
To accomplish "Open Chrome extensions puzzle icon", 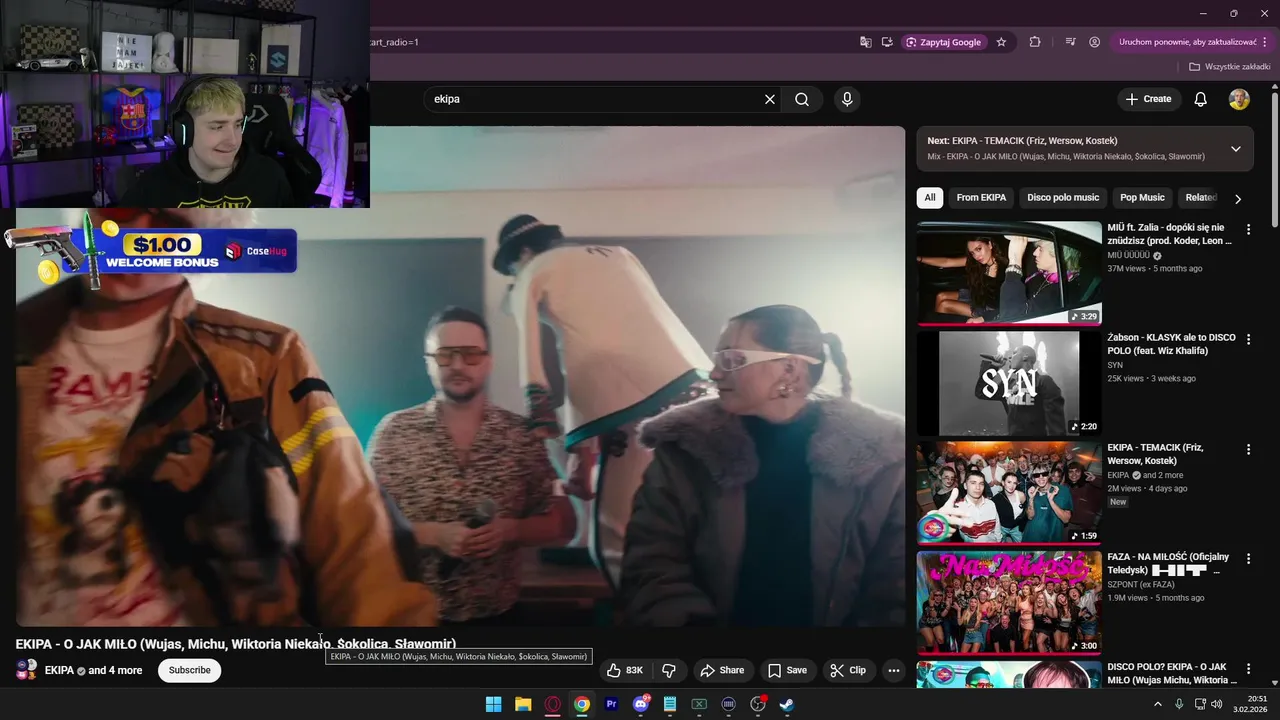I will (x=1035, y=42).
